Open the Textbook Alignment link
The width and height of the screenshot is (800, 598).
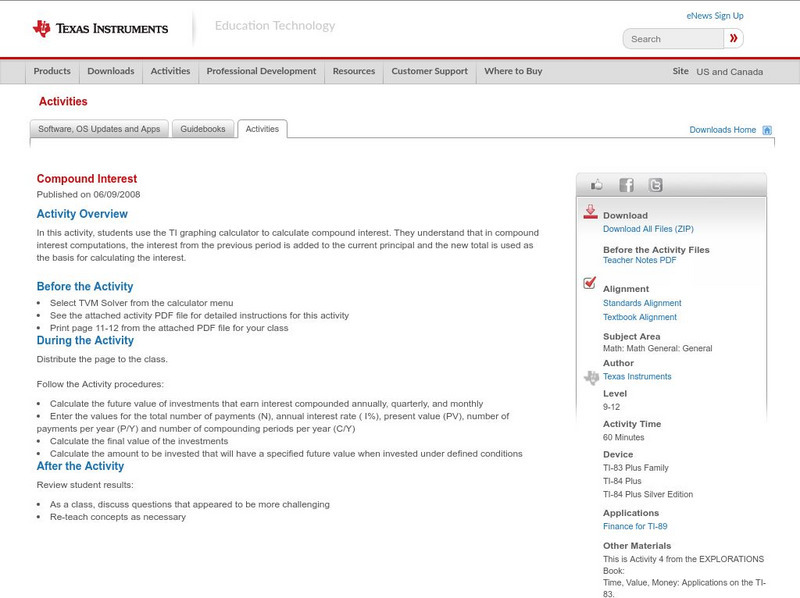point(640,317)
